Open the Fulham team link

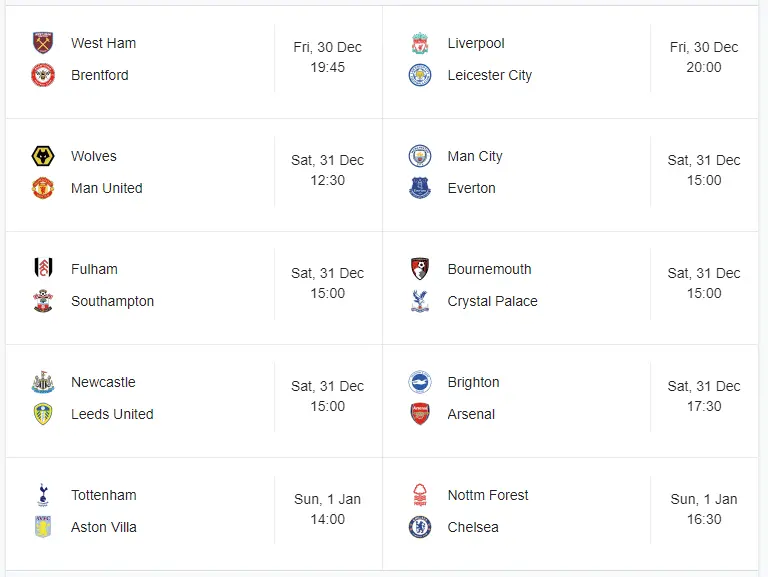(94, 269)
